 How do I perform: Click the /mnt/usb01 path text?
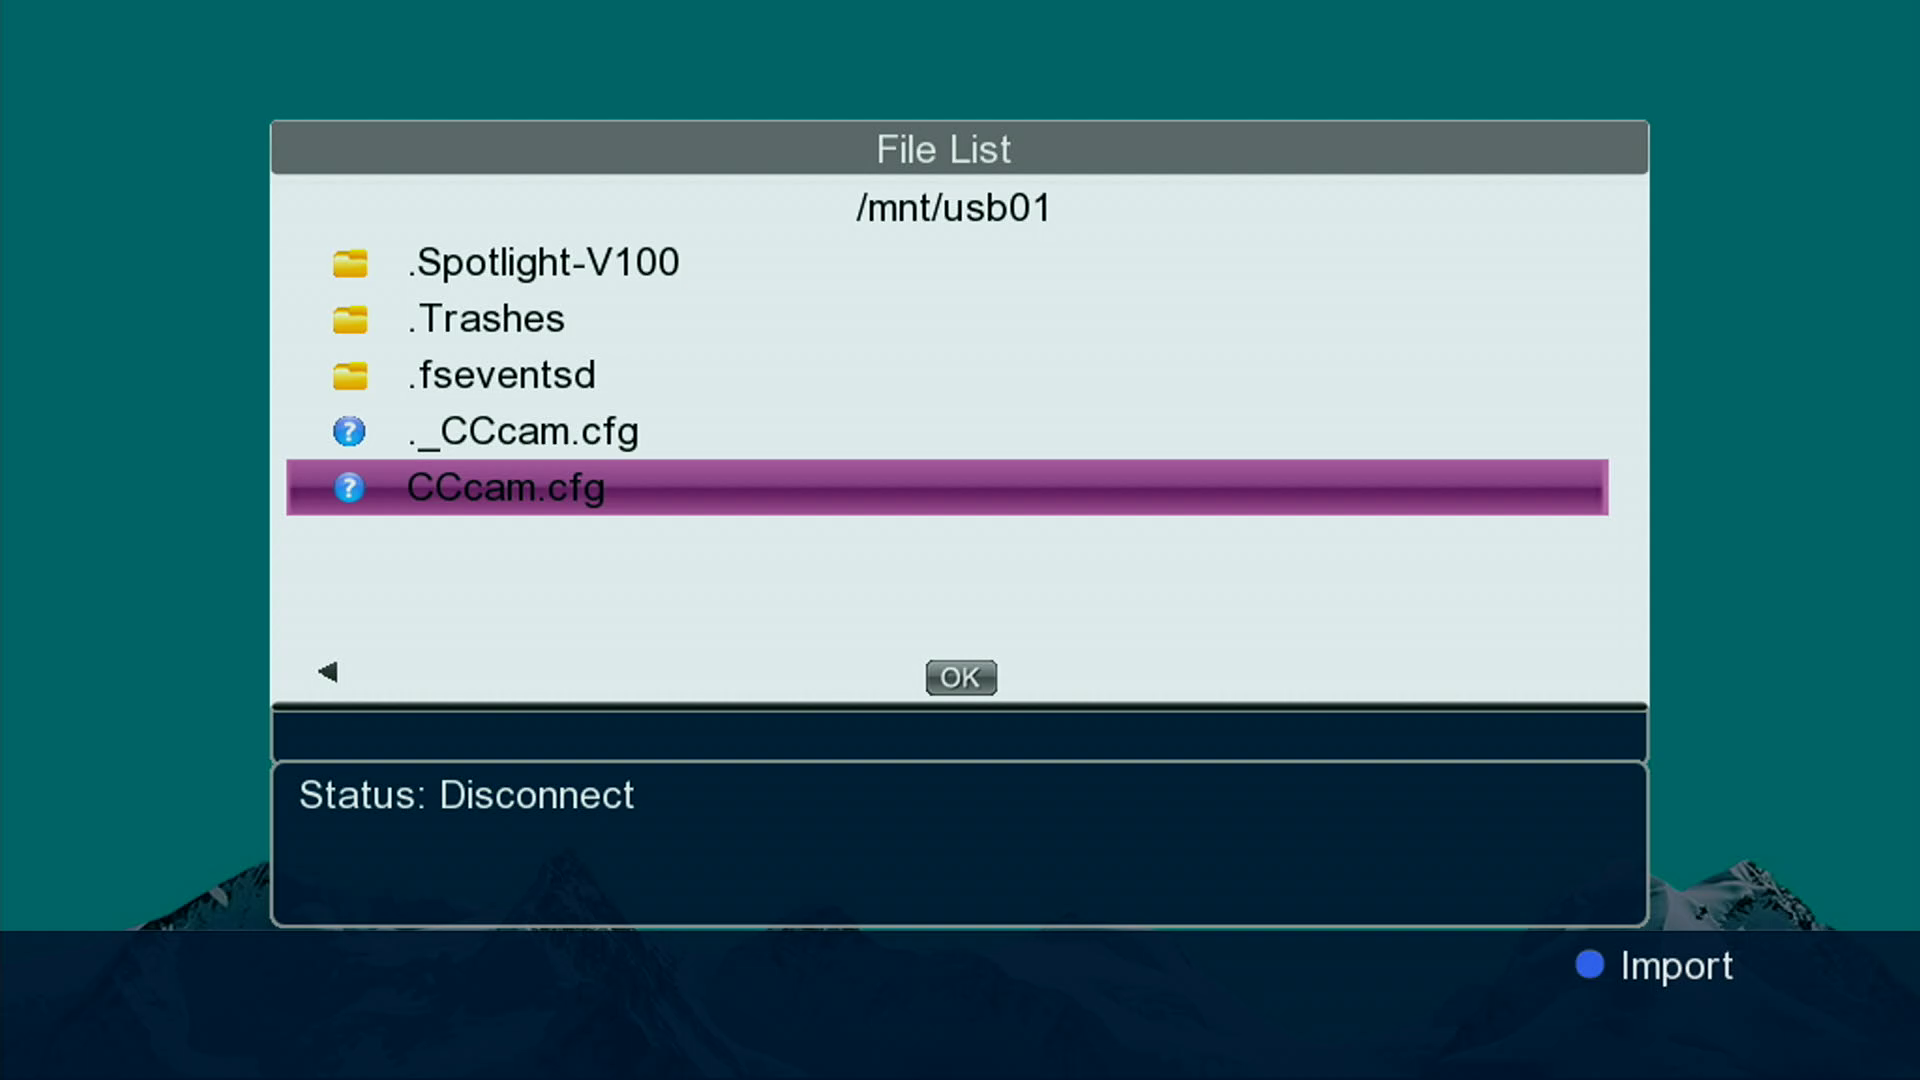pyautogui.click(x=953, y=208)
